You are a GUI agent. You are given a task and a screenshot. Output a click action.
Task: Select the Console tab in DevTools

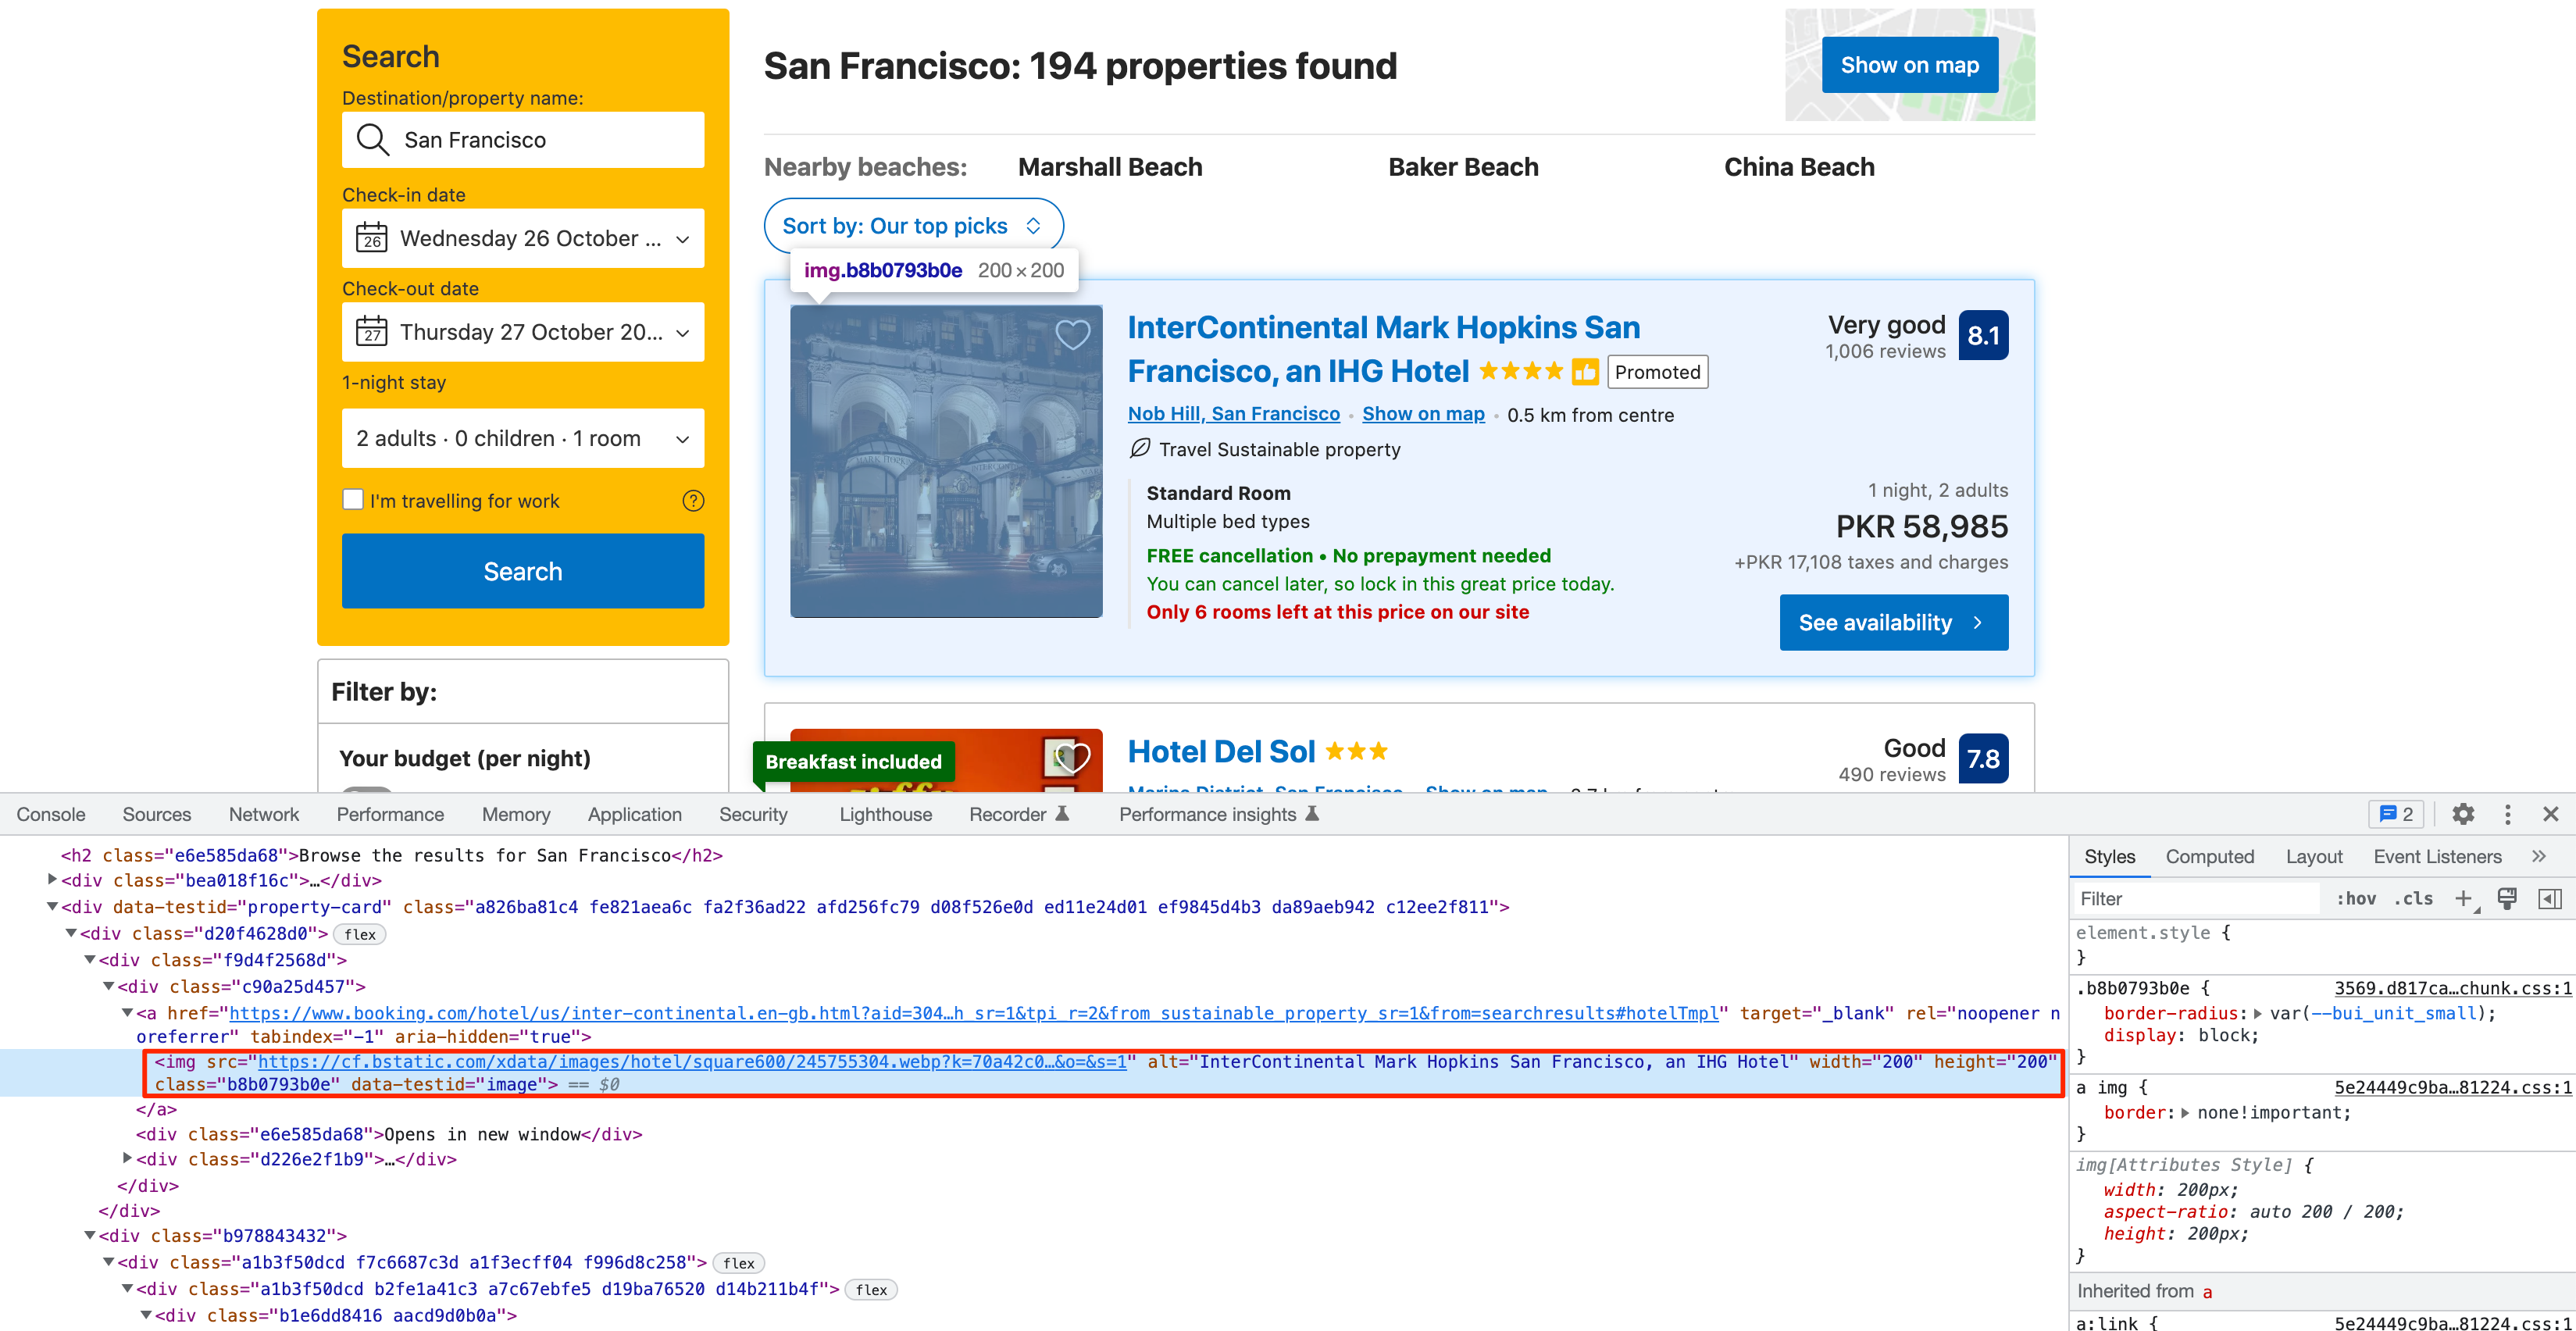pyautogui.click(x=51, y=813)
